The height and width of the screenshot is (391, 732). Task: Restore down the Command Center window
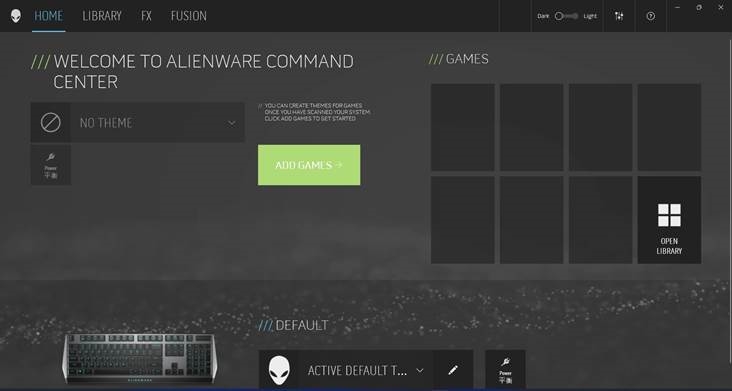[699, 7]
